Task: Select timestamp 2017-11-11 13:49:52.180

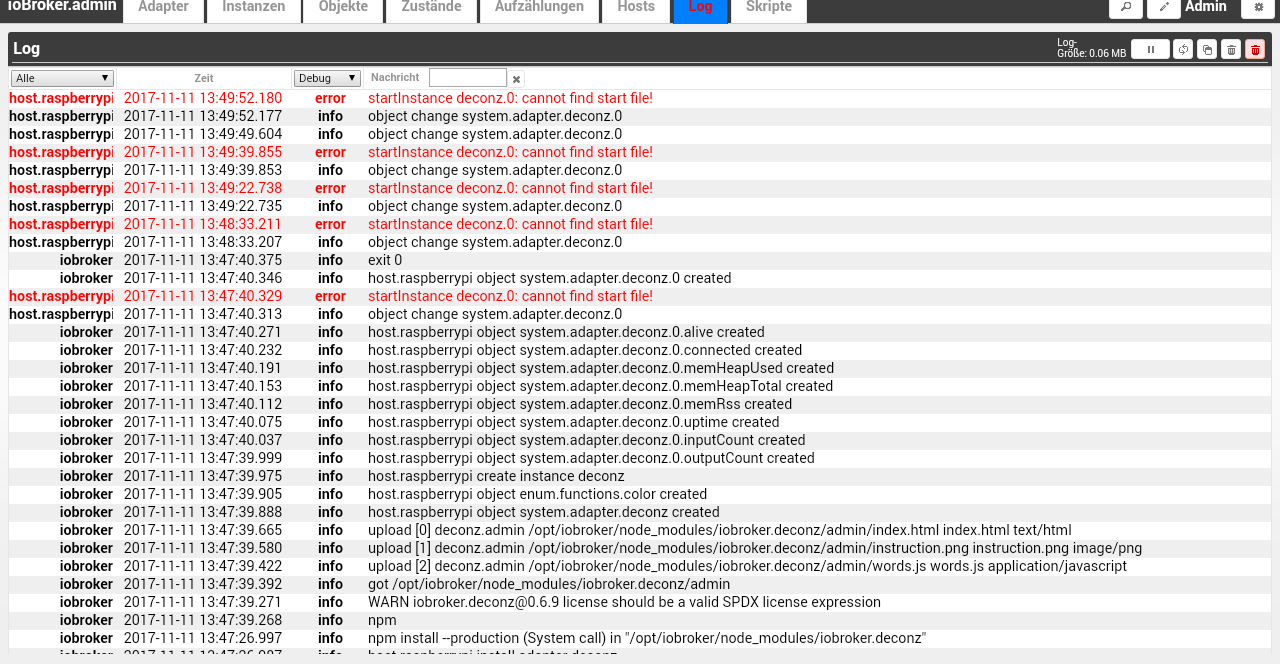Action: click(x=203, y=98)
